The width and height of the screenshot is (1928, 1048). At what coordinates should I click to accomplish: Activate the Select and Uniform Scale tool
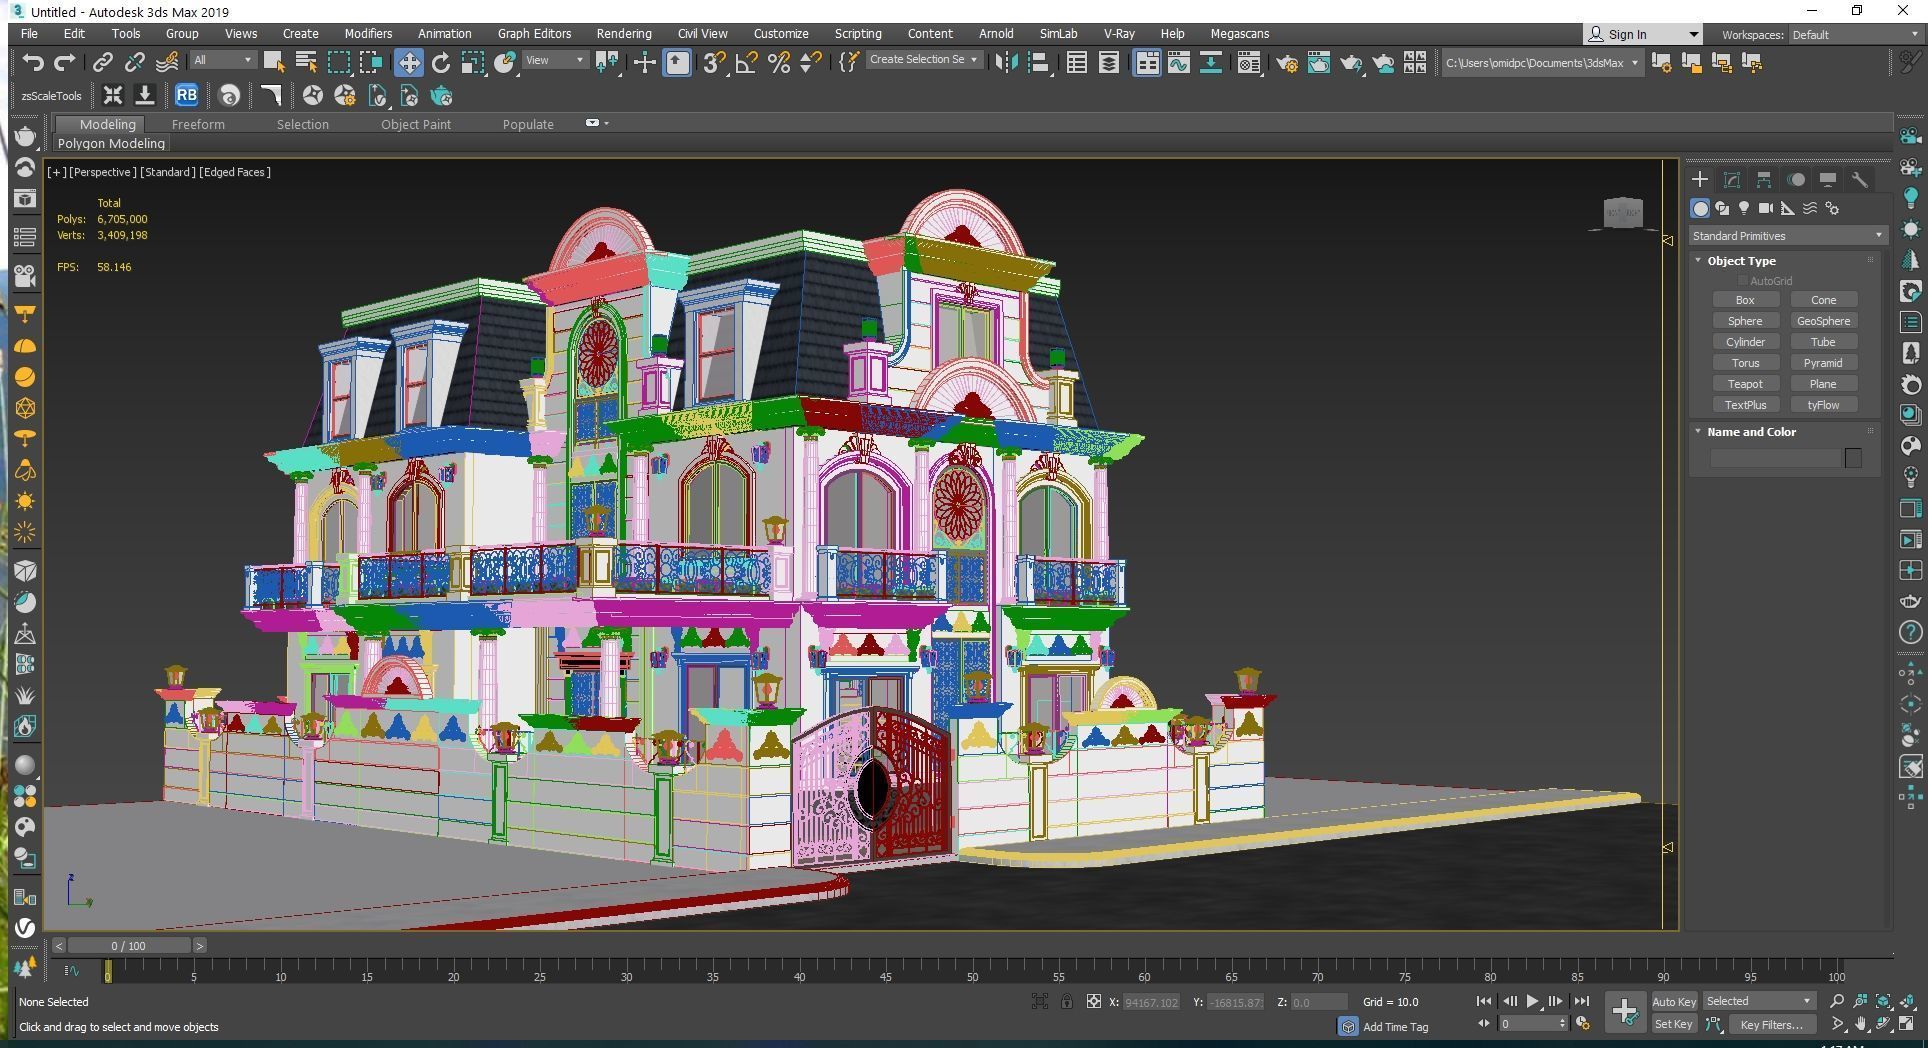[473, 63]
